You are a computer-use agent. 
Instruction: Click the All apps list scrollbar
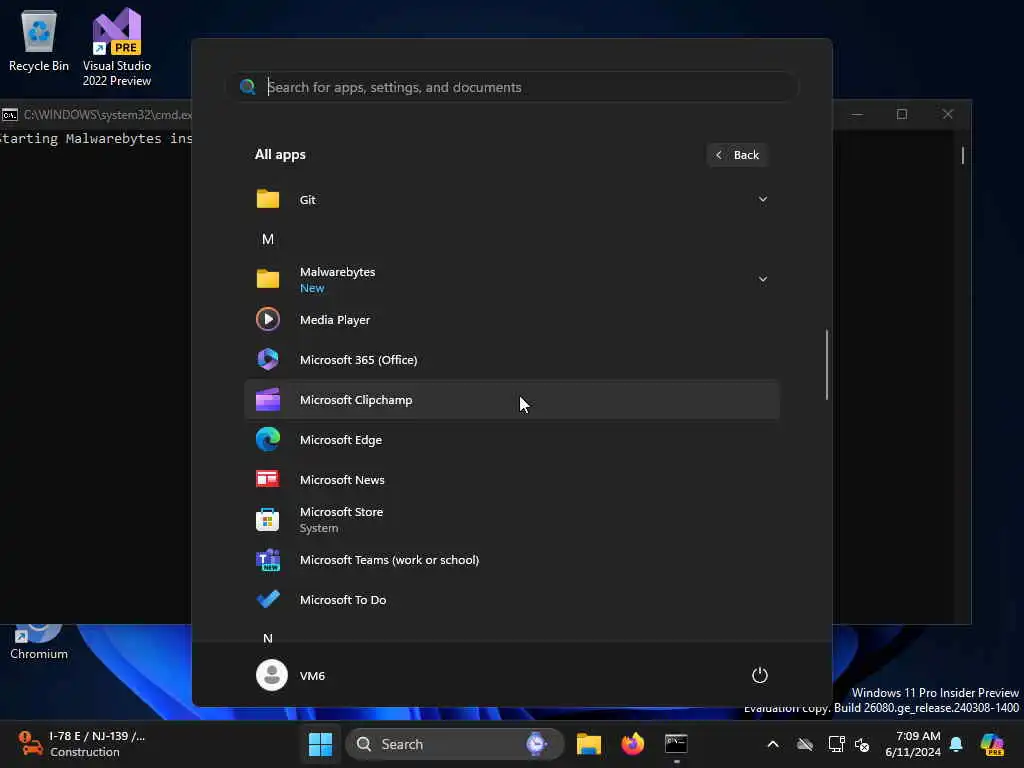tap(827, 364)
